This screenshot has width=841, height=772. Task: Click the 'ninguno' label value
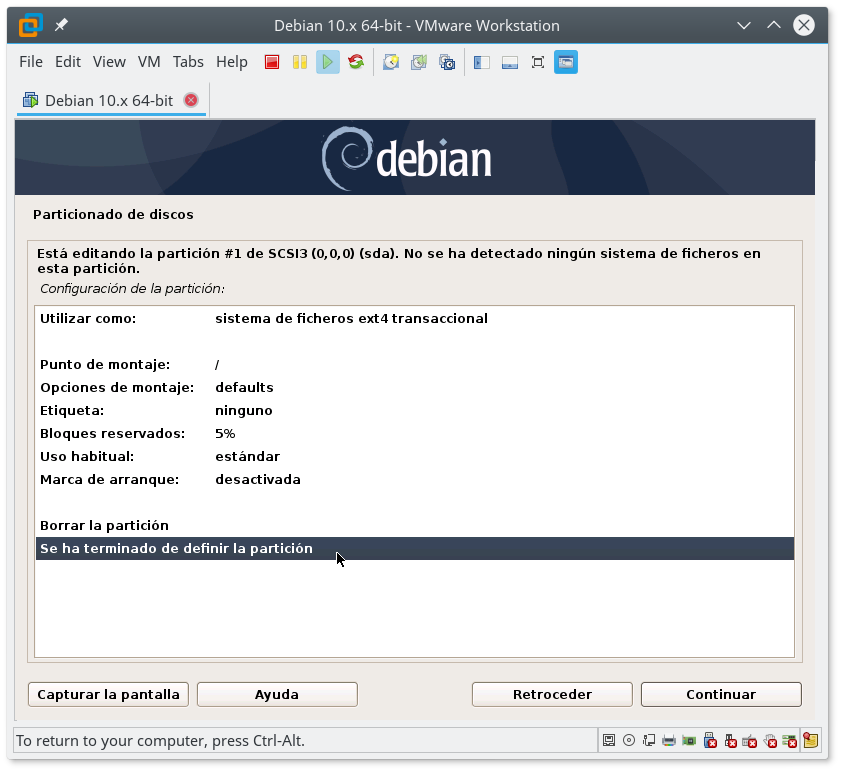(x=244, y=411)
